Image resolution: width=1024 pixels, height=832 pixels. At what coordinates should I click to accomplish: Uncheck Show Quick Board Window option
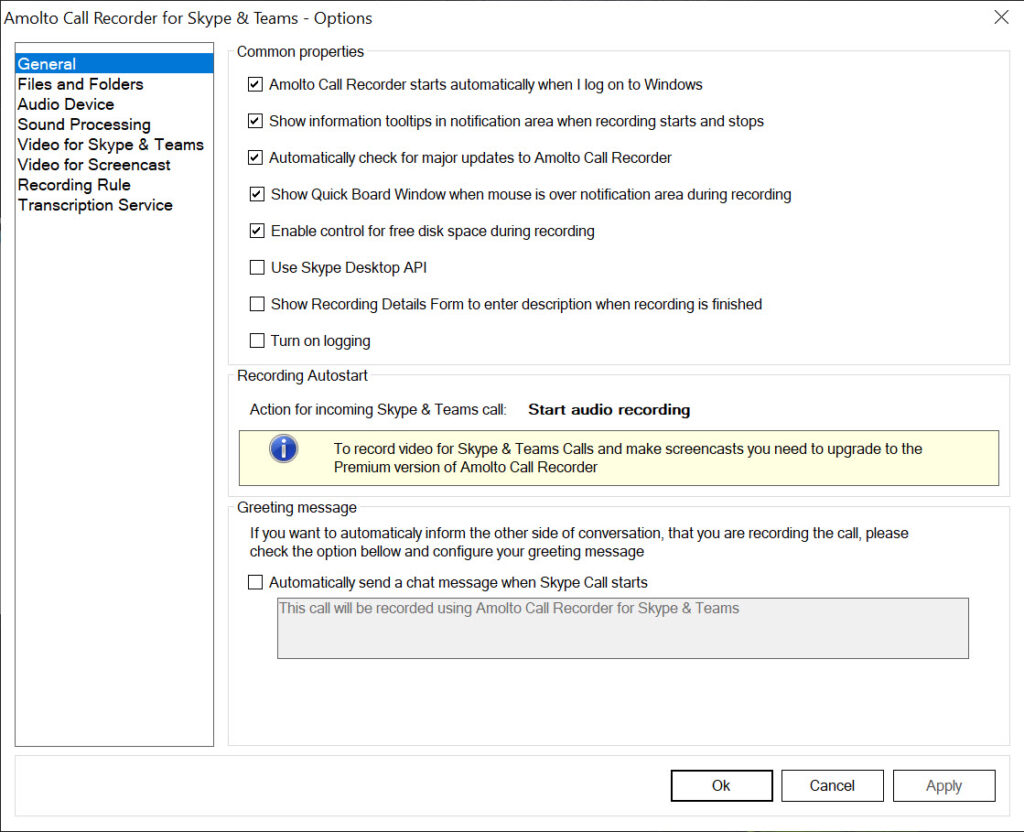tap(257, 194)
